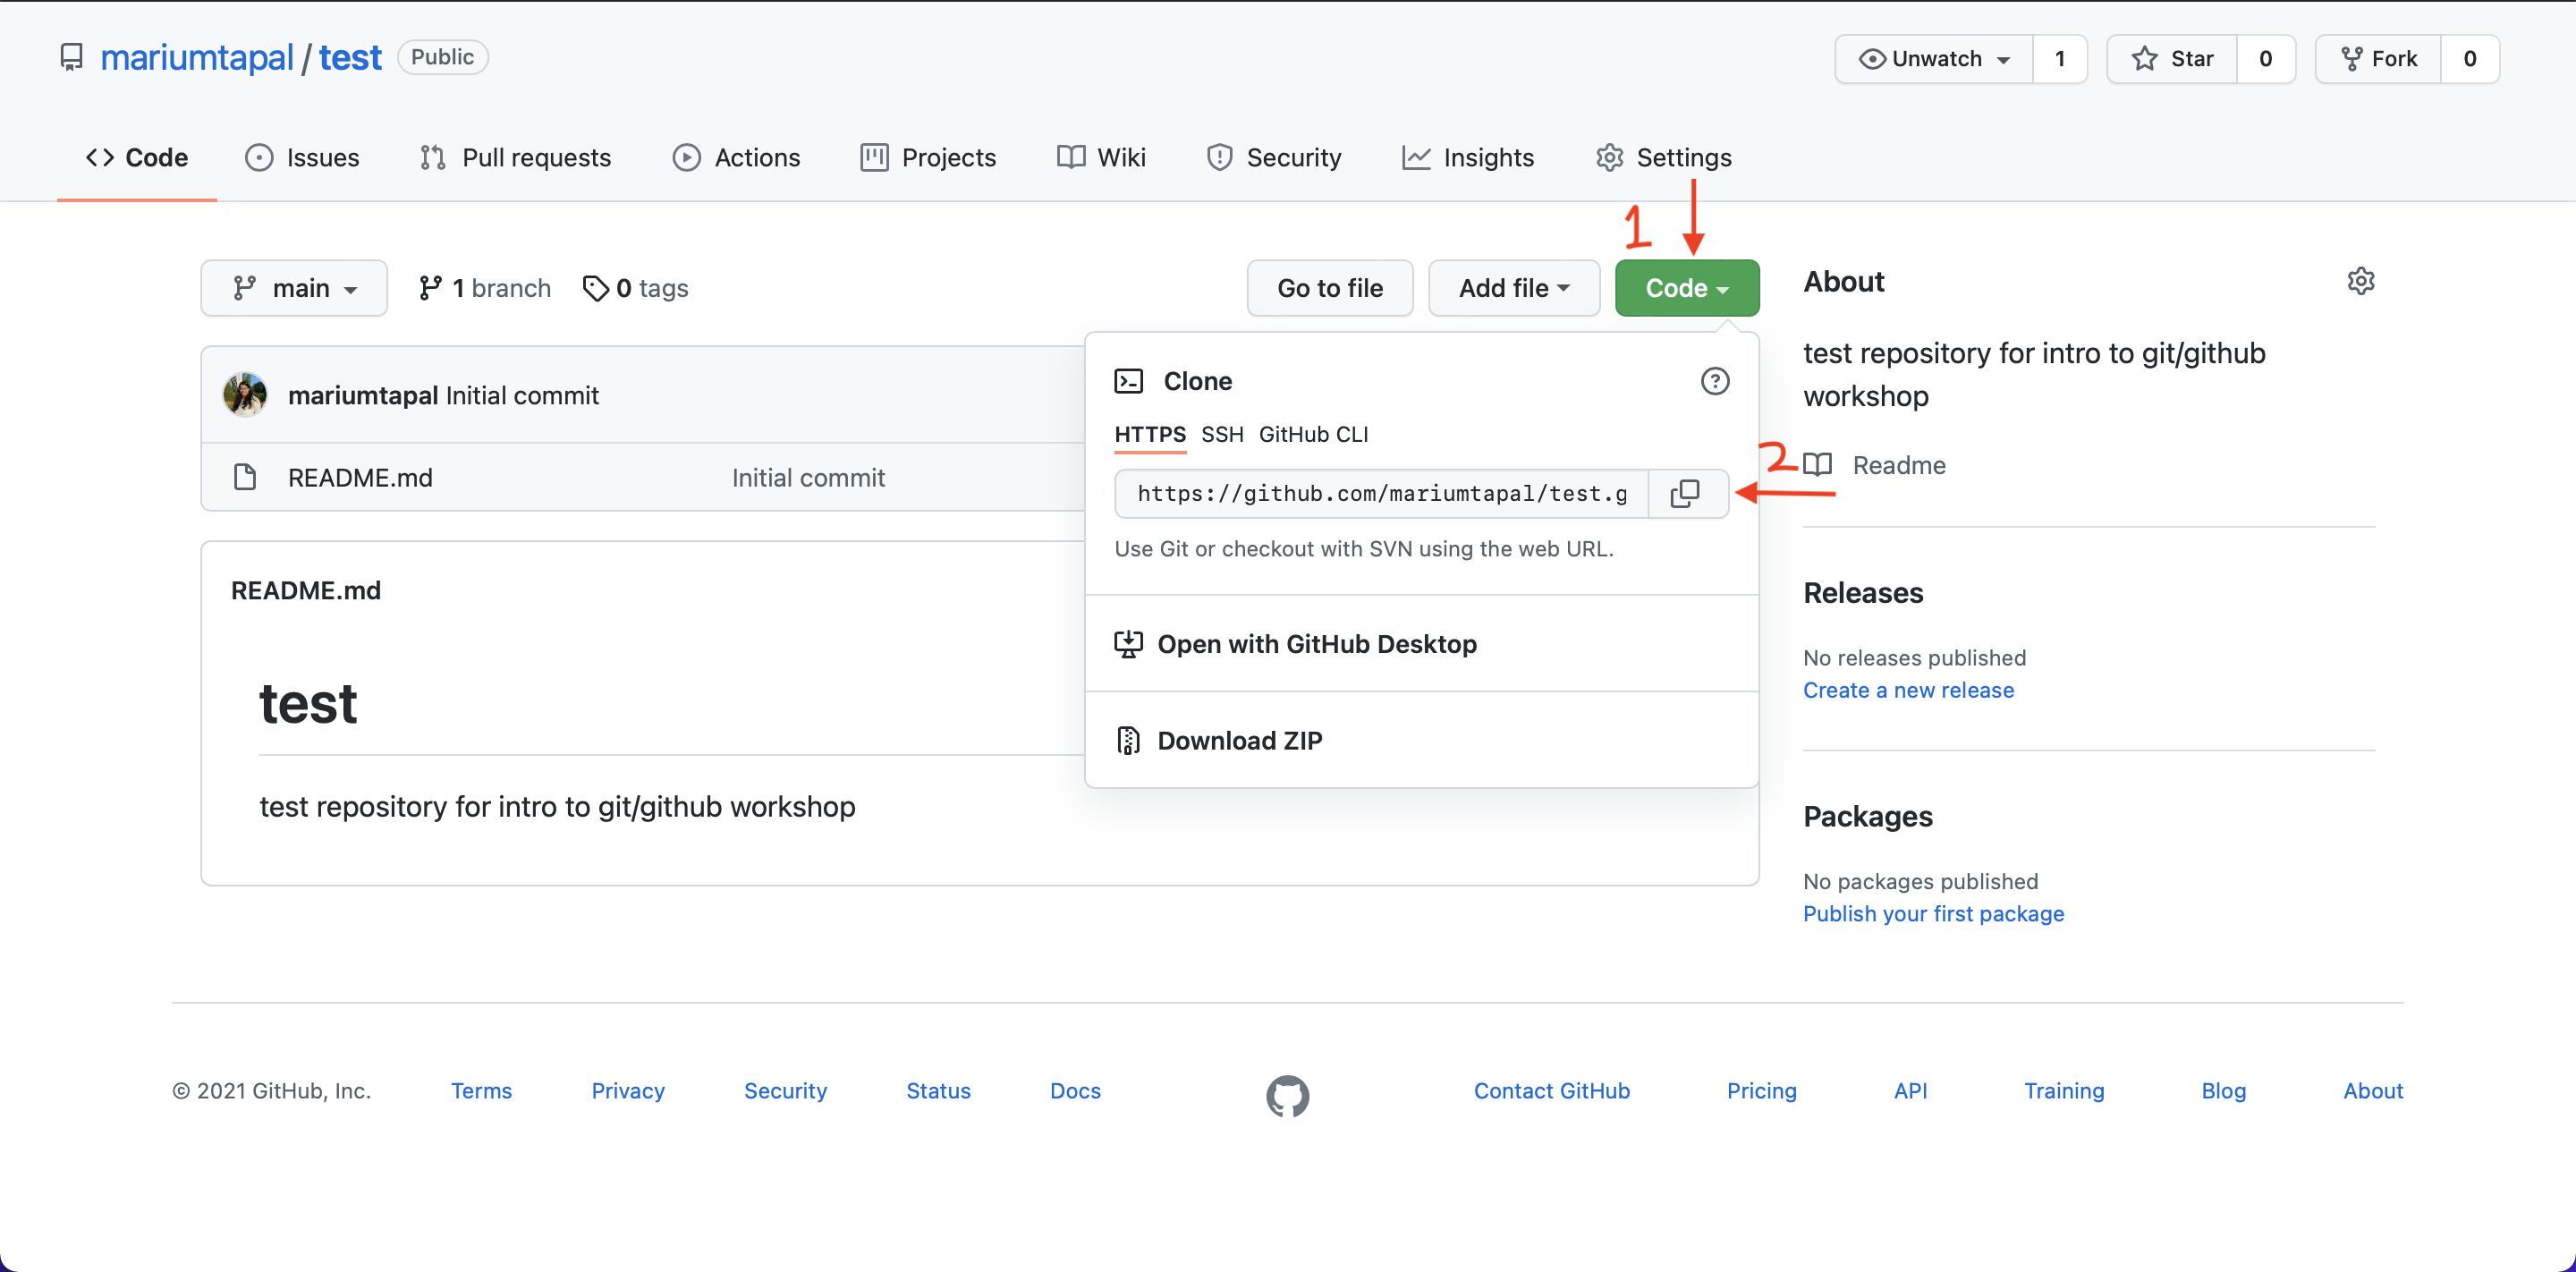2576x1272 pixels.
Task: Click Publish your first package
Action: tap(1933, 914)
